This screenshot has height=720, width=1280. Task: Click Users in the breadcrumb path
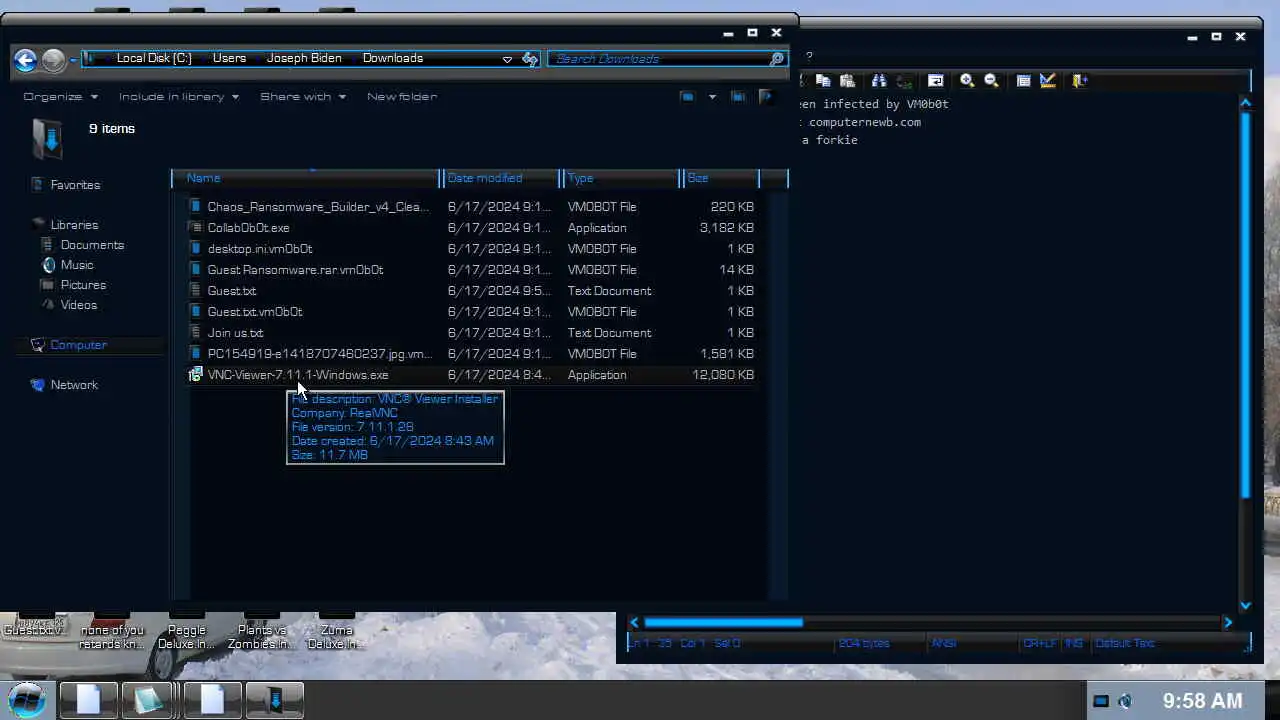pos(229,58)
